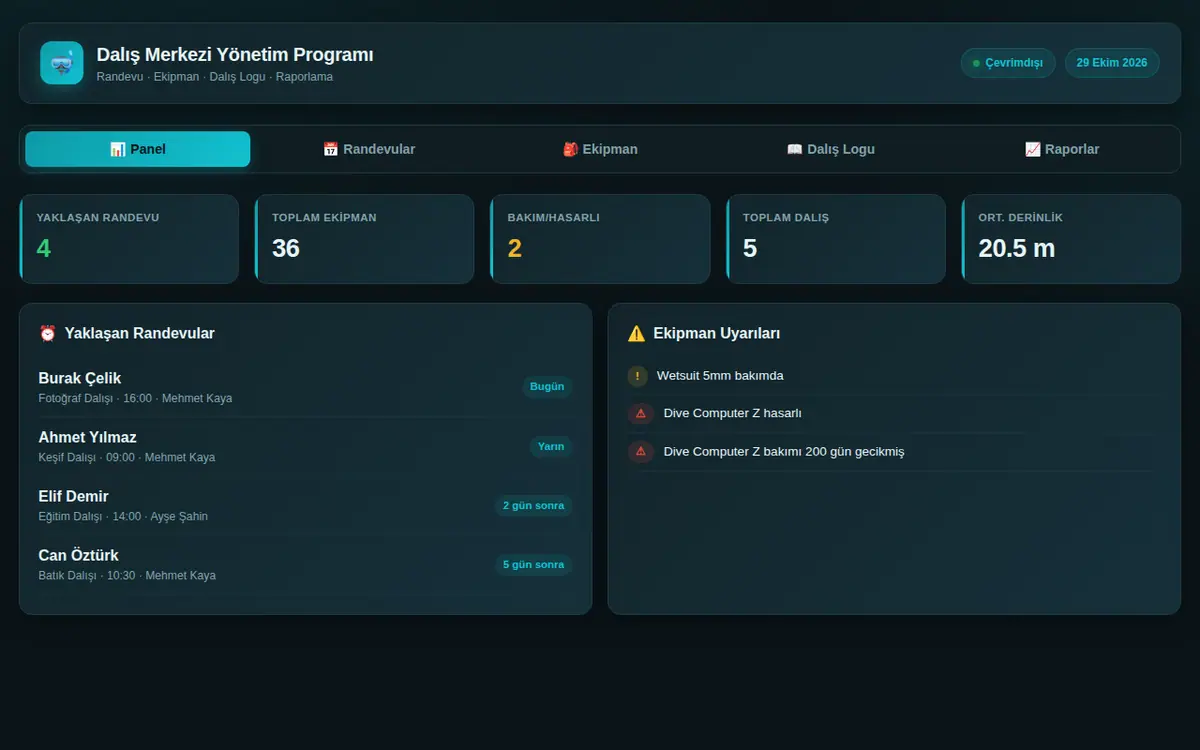Screen dimensions: 1200x750
Task: Click 'Dive Computer Z hasarlı' alert text
Action: click(x=733, y=413)
